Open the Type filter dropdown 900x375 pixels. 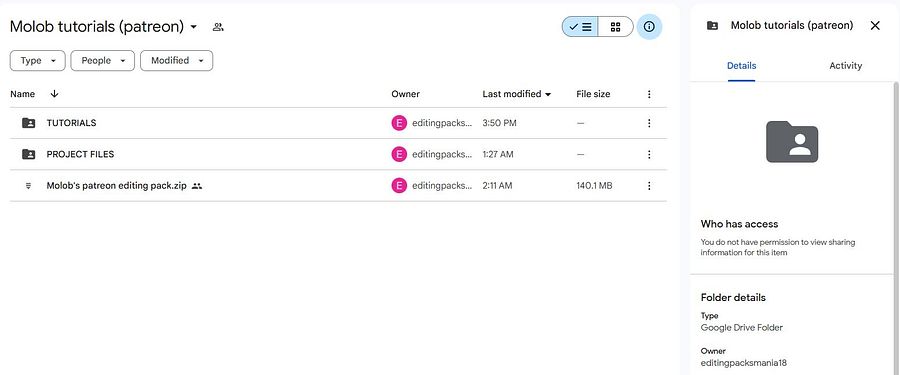tap(38, 60)
